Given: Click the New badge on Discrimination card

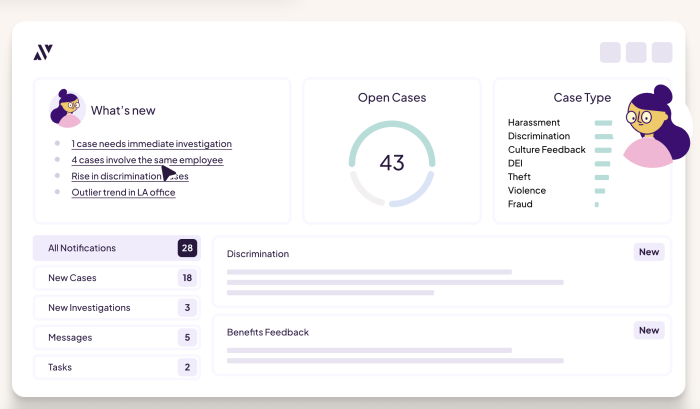Looking at the screenshot, I should coord(649,252).
